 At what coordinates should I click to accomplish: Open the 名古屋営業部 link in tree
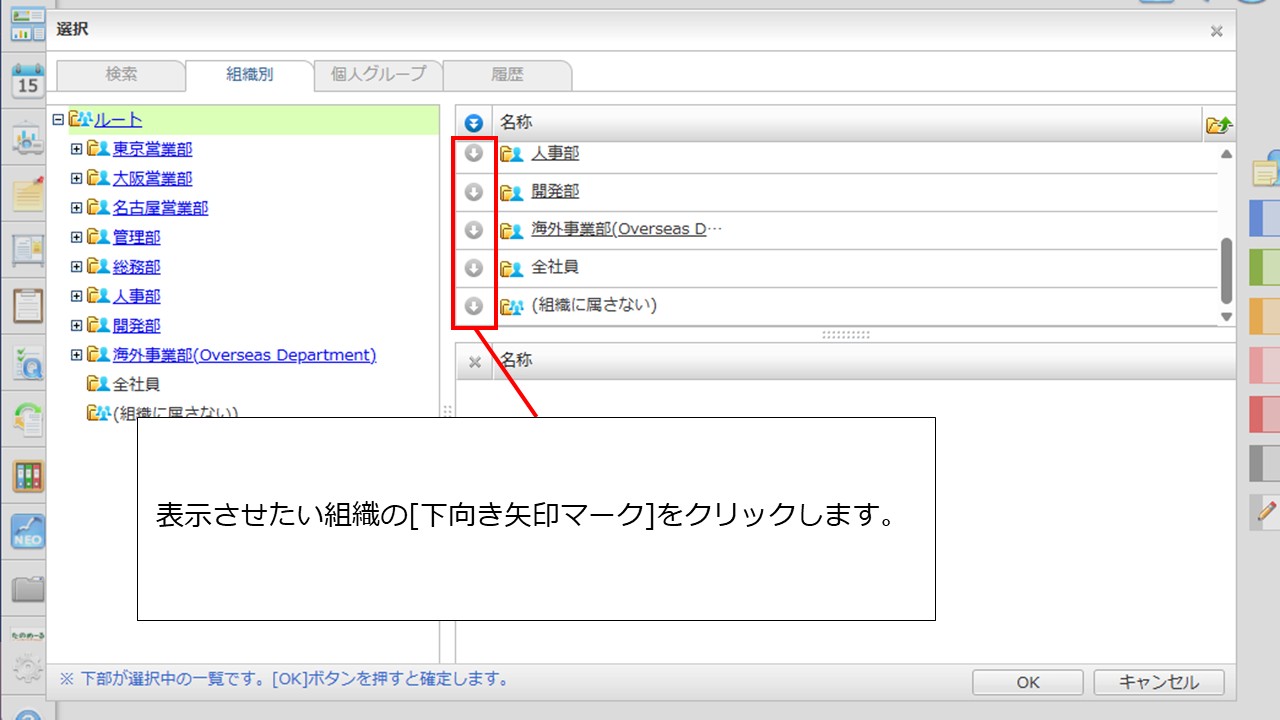(160, 208)
